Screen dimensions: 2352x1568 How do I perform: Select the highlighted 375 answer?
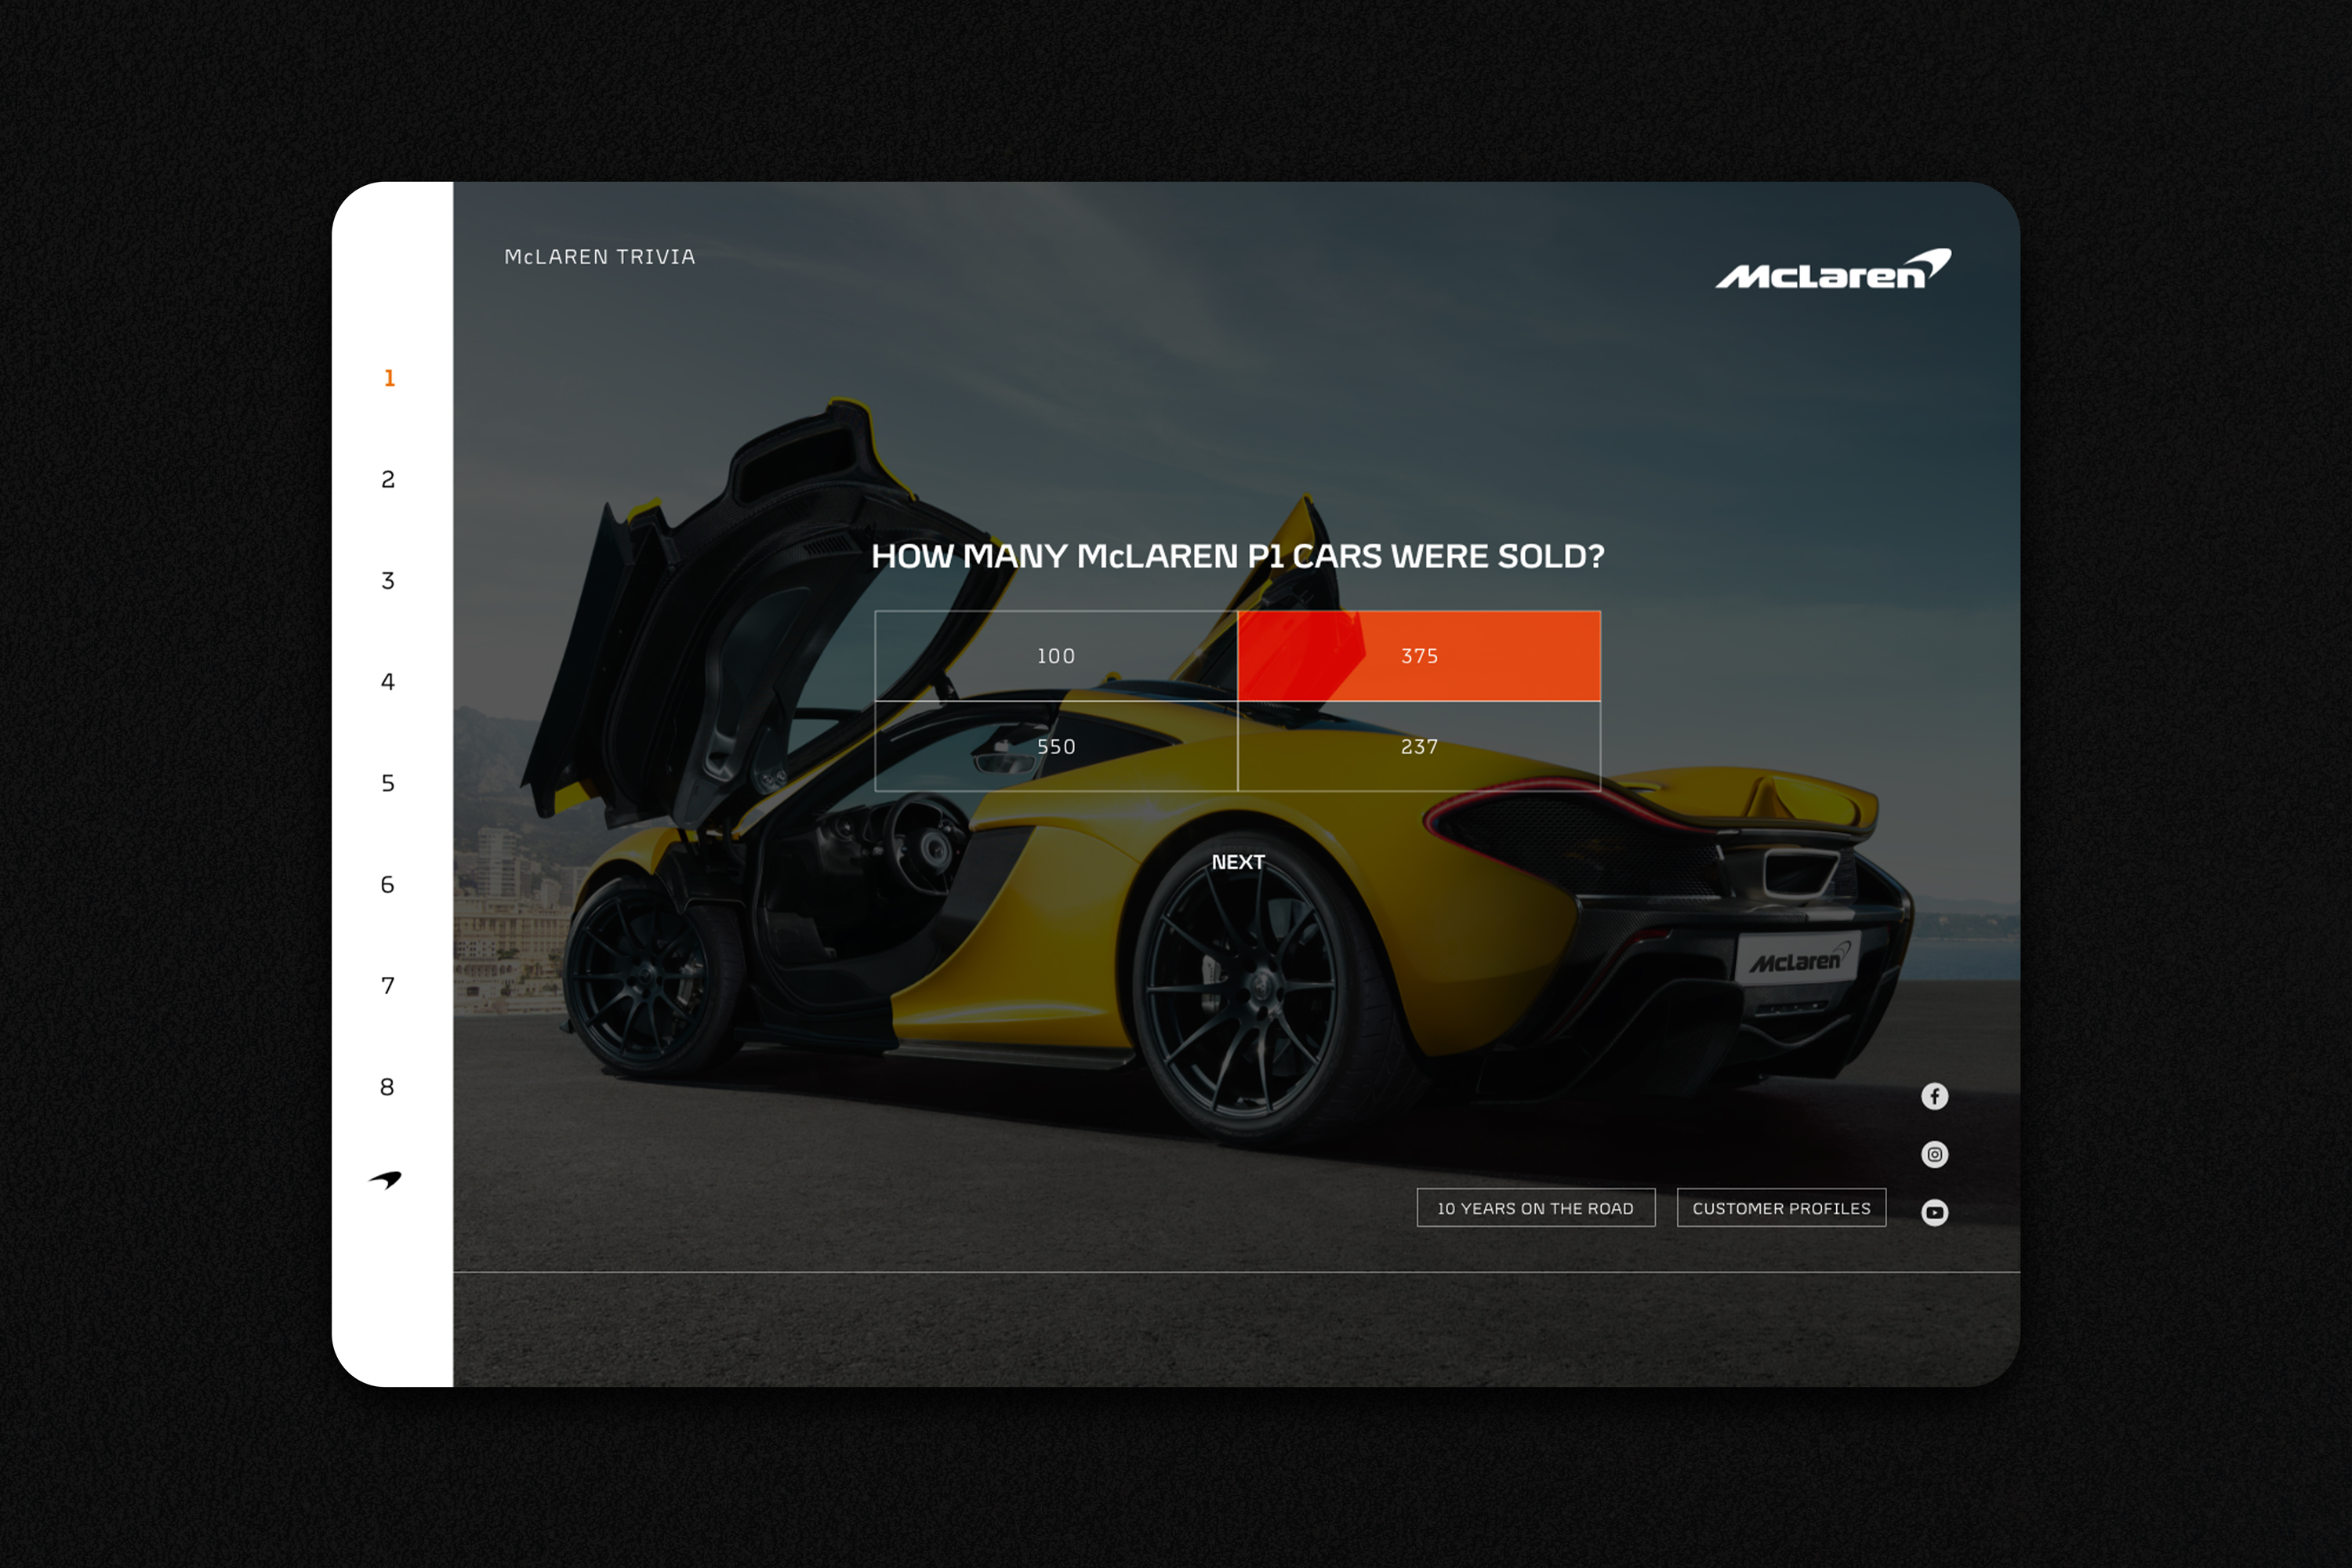coord(1418,656)
